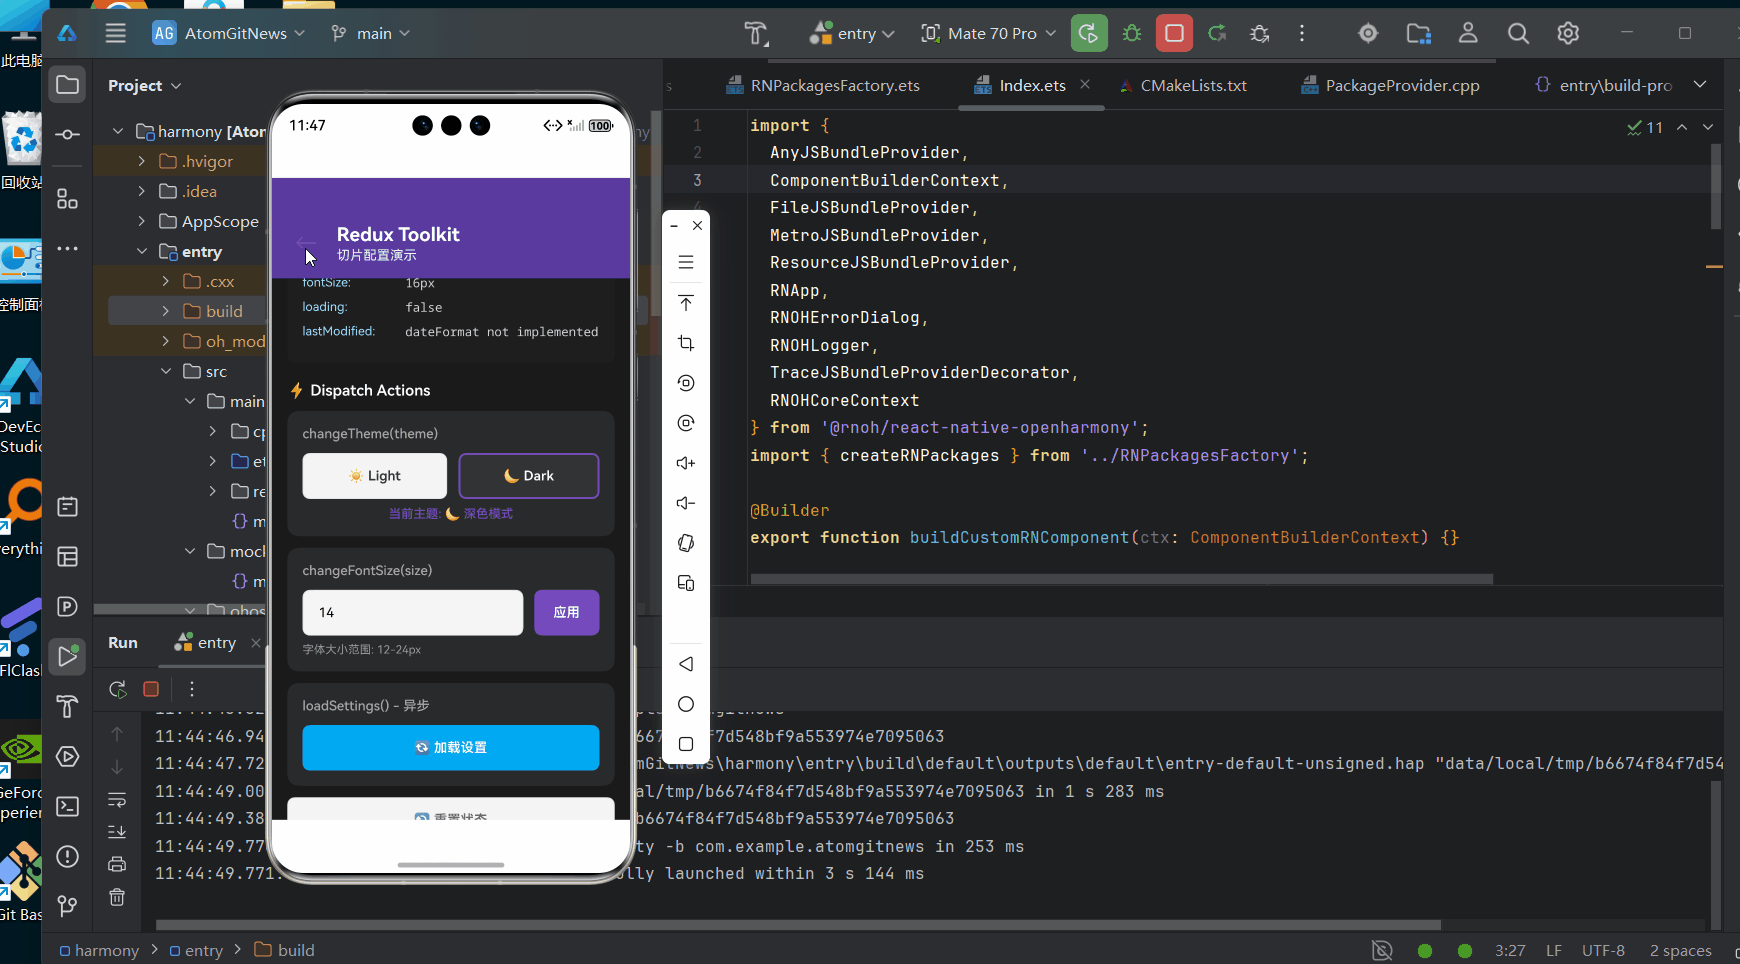
Task: Click UTF-8 encoding in status bar
Action: pyautogui.click(x=1603, y=950)
